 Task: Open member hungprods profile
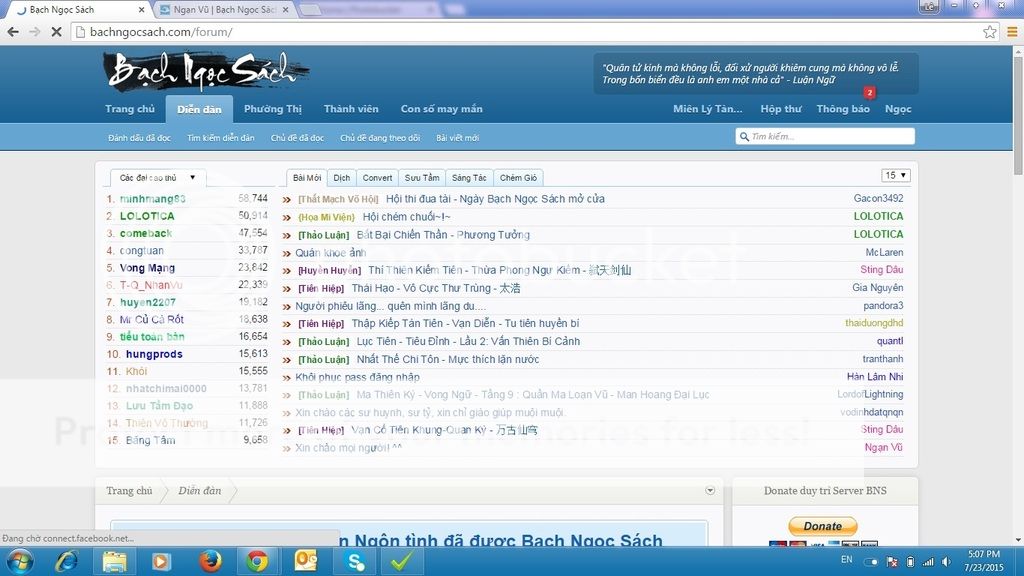pyautogui.click(x=154, y=354)
